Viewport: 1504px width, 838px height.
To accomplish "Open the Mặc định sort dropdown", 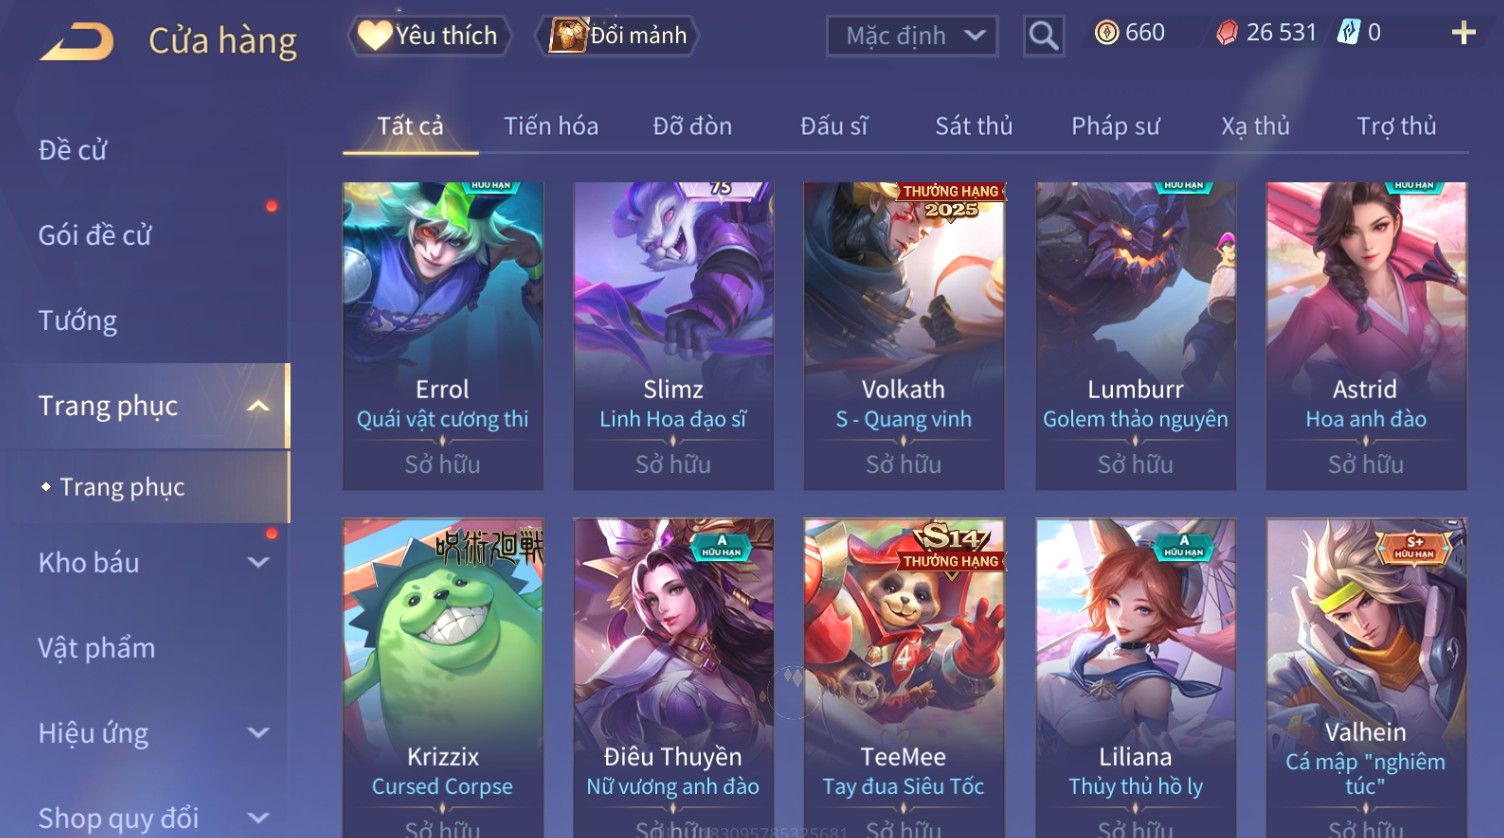I will click(912, 36).
